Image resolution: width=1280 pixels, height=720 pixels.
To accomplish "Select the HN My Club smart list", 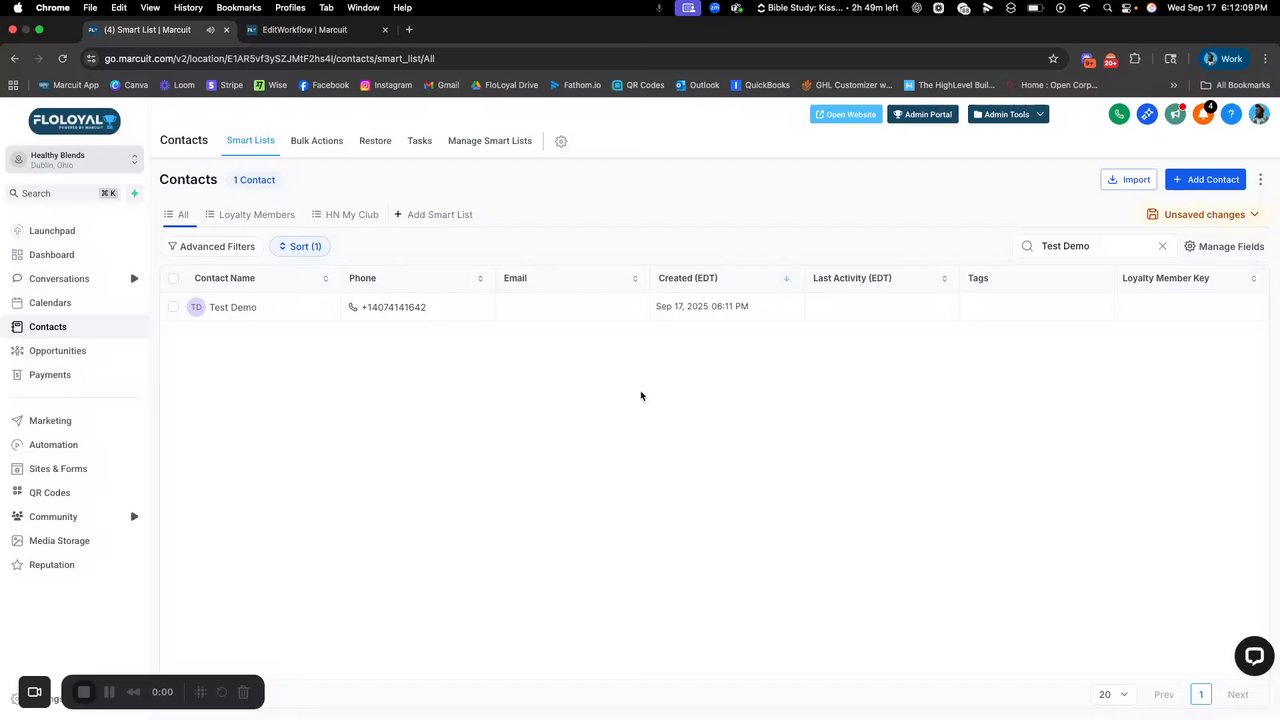I will click(x=345, y=215).
